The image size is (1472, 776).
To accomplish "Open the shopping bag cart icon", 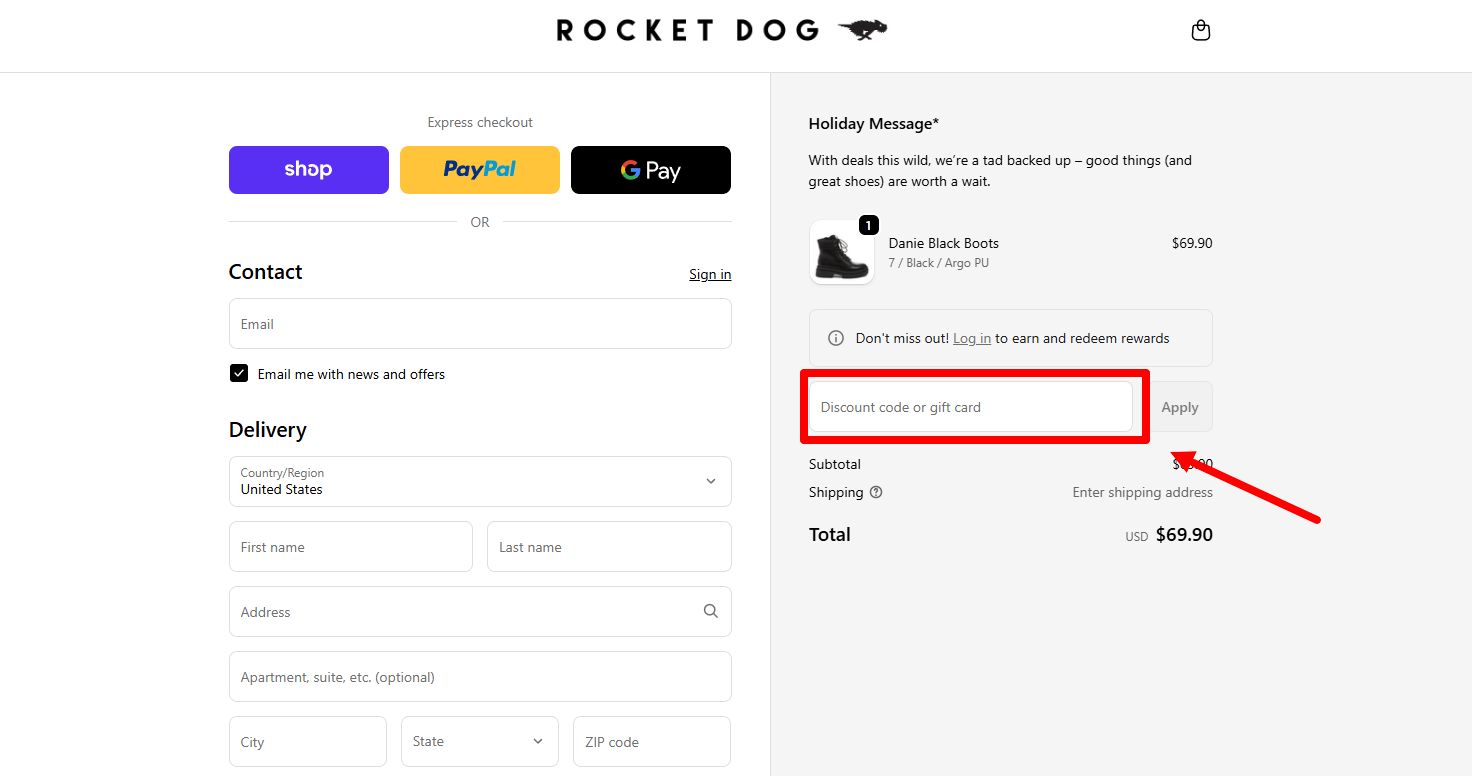I will coord(1201,31).
